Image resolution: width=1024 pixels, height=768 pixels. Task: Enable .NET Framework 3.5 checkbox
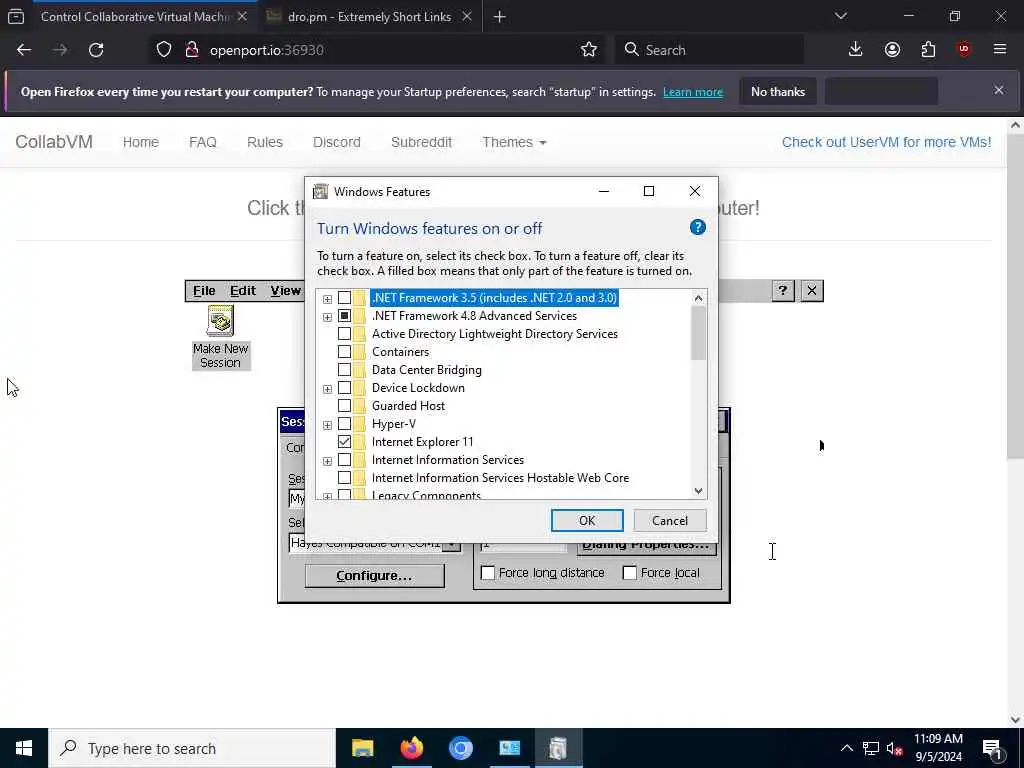(344, 298)
